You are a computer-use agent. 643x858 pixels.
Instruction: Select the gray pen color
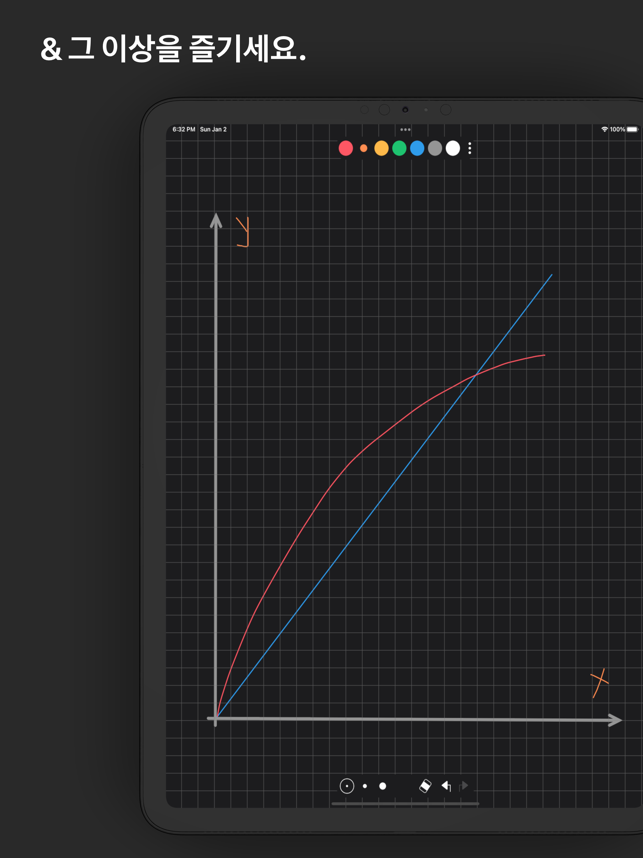pos(435,148)
